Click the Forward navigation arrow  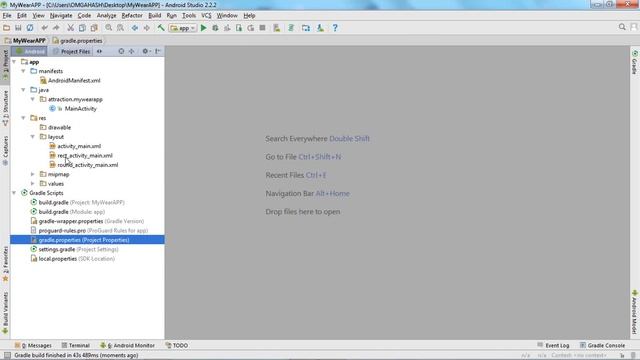pos(147,28)
